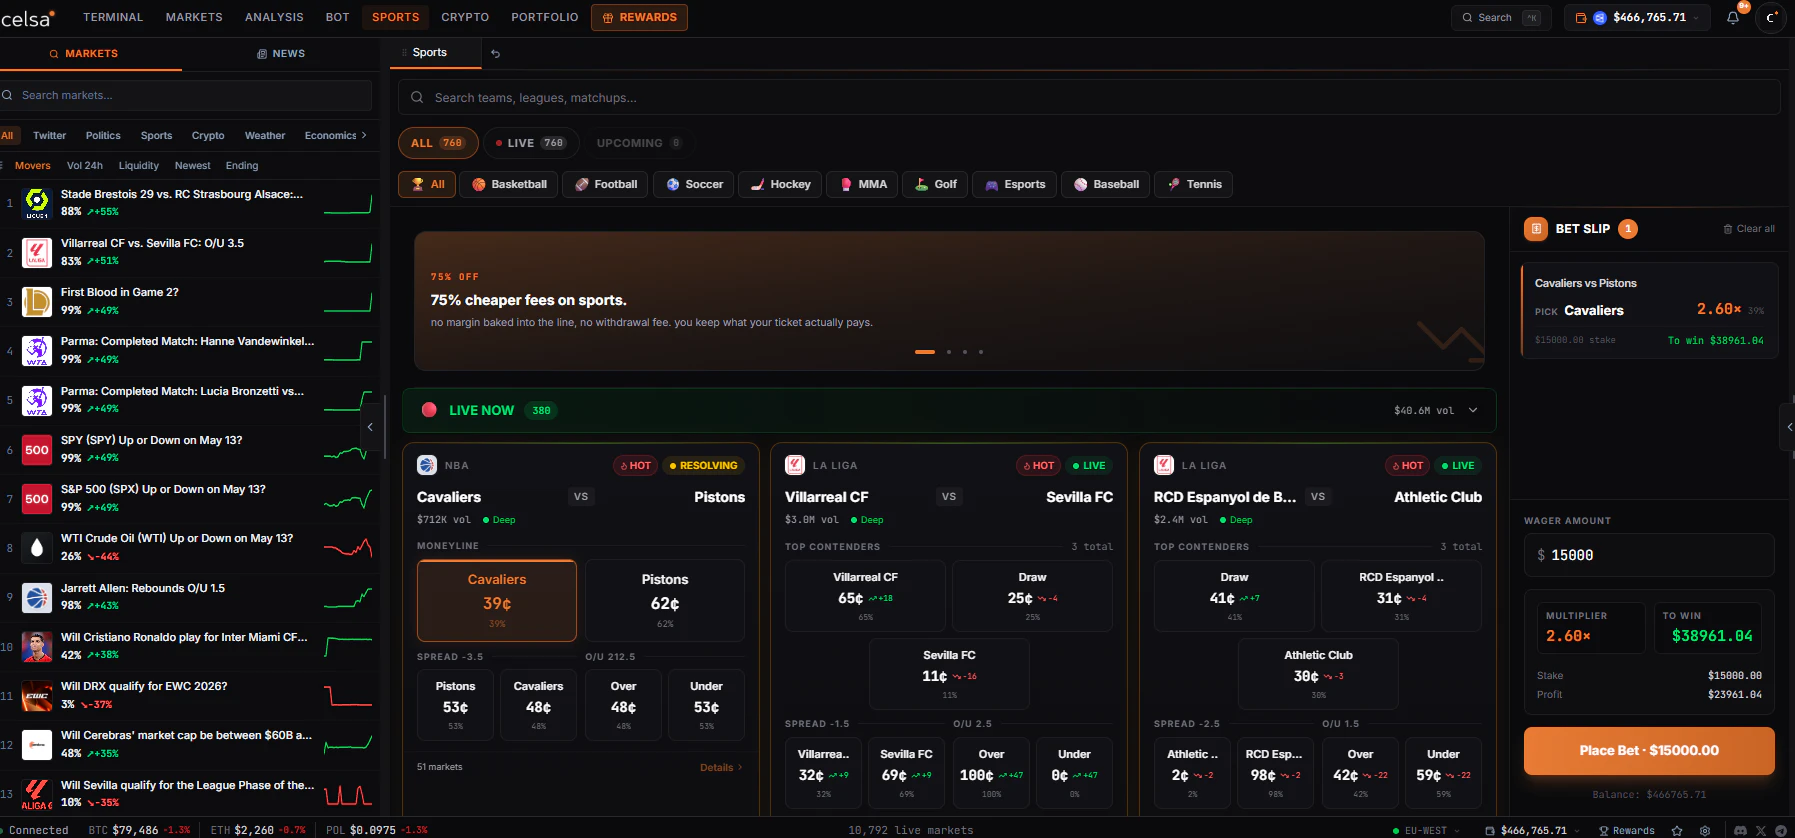The image size is (1795, 838).
Task: Expand the top account balance dropdown
Action: click(1696, 17)
